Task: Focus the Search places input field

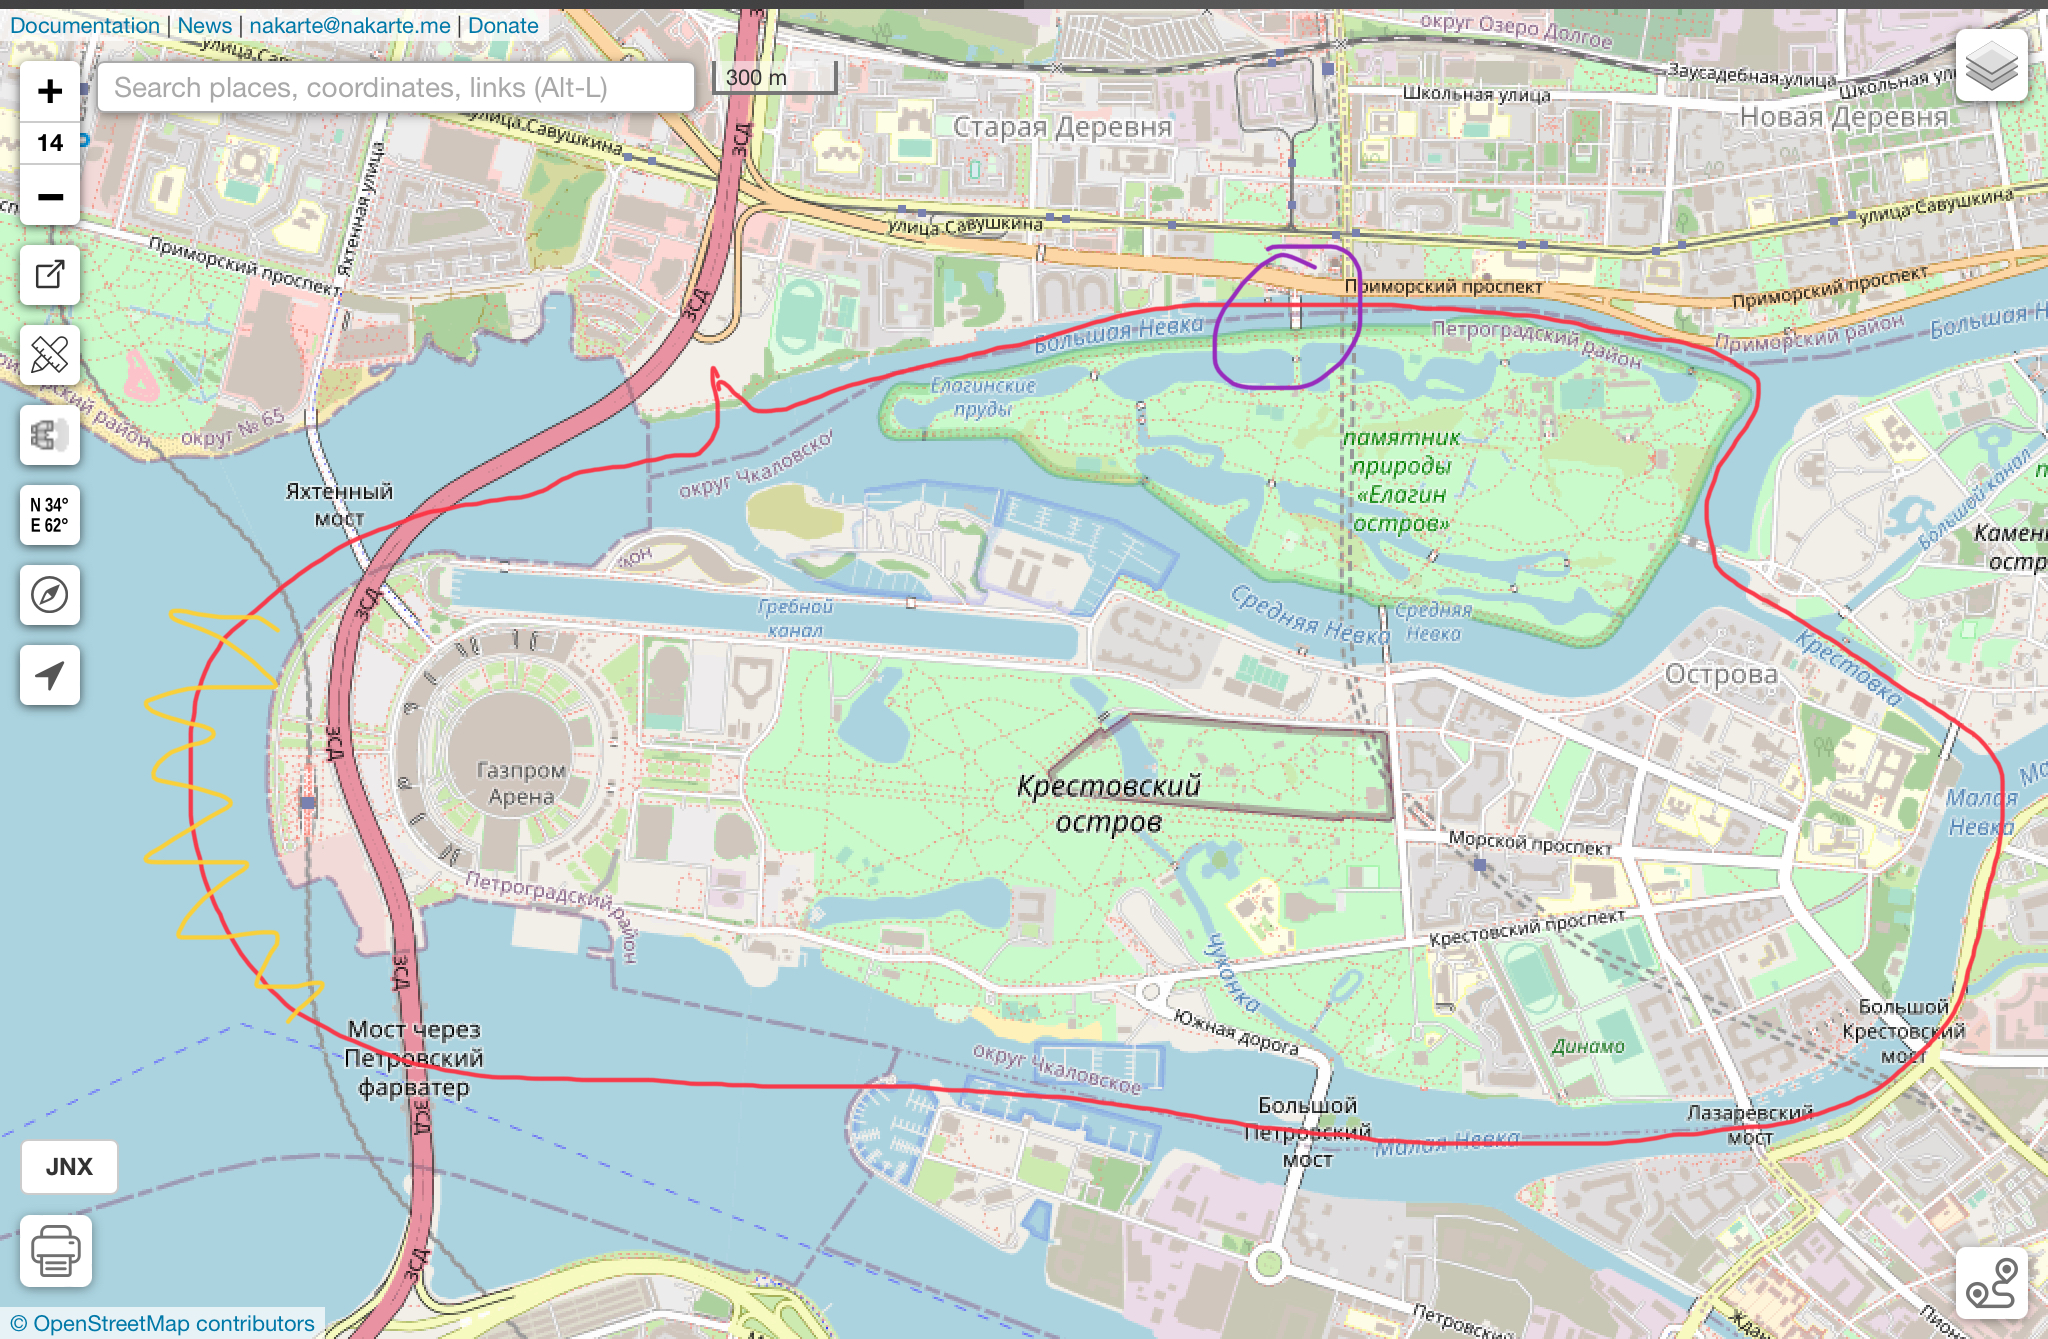Action: pos(396,88)
